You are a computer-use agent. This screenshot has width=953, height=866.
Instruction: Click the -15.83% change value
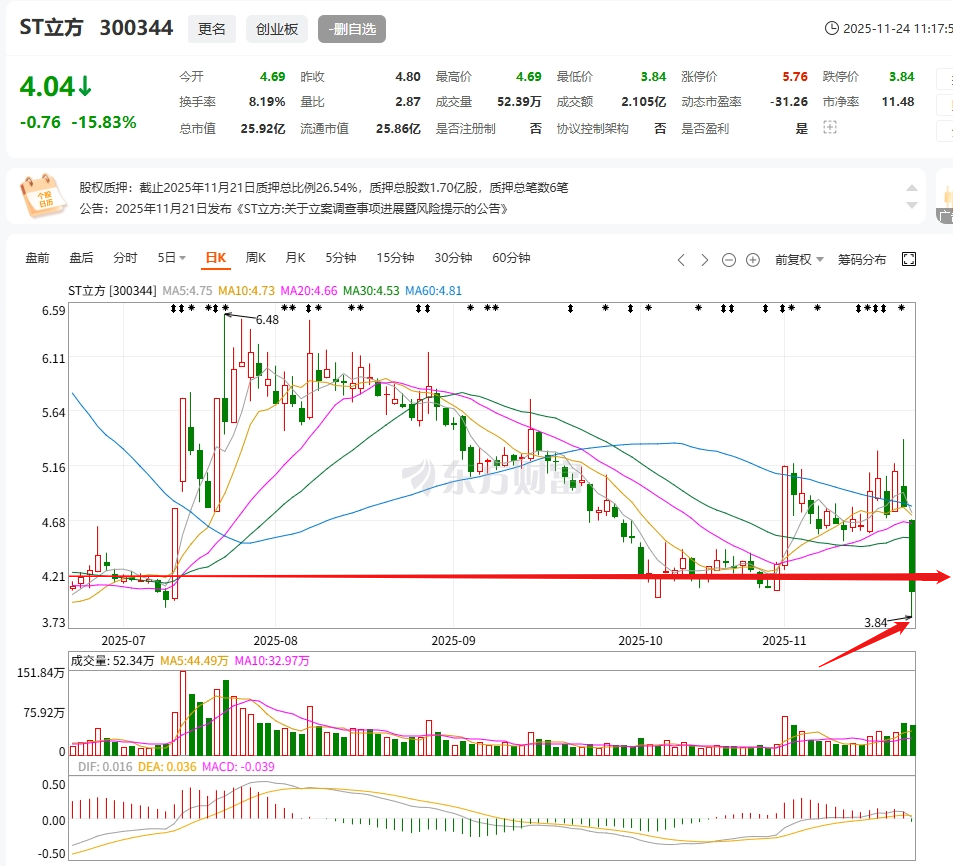tap(104, 122)
